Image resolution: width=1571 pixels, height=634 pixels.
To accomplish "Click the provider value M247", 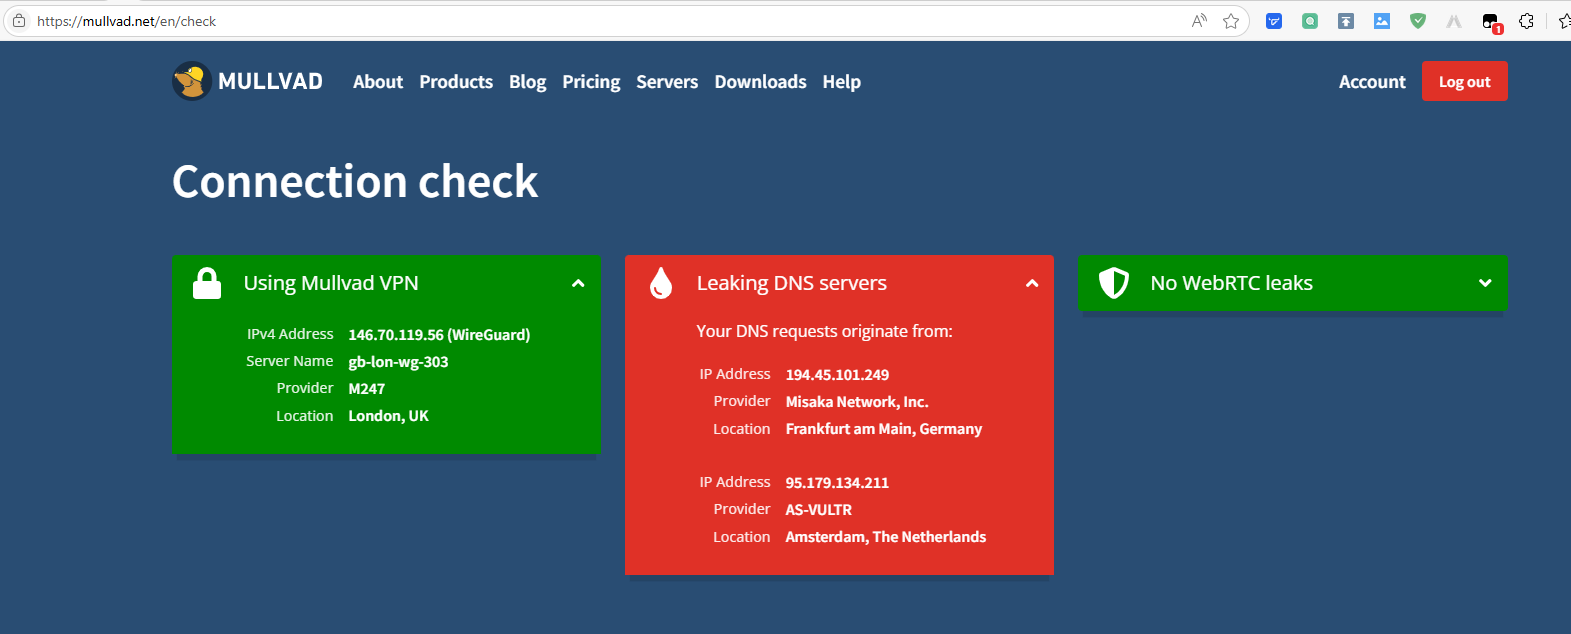I will tap(366, 389).
